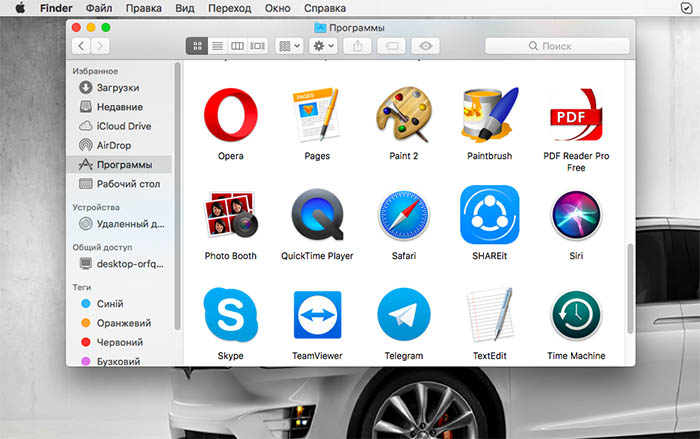The width and height of the screenshot is (700, 439).
Task: Select iCloud Drive in the sidebar
Action: pos(118,126)
